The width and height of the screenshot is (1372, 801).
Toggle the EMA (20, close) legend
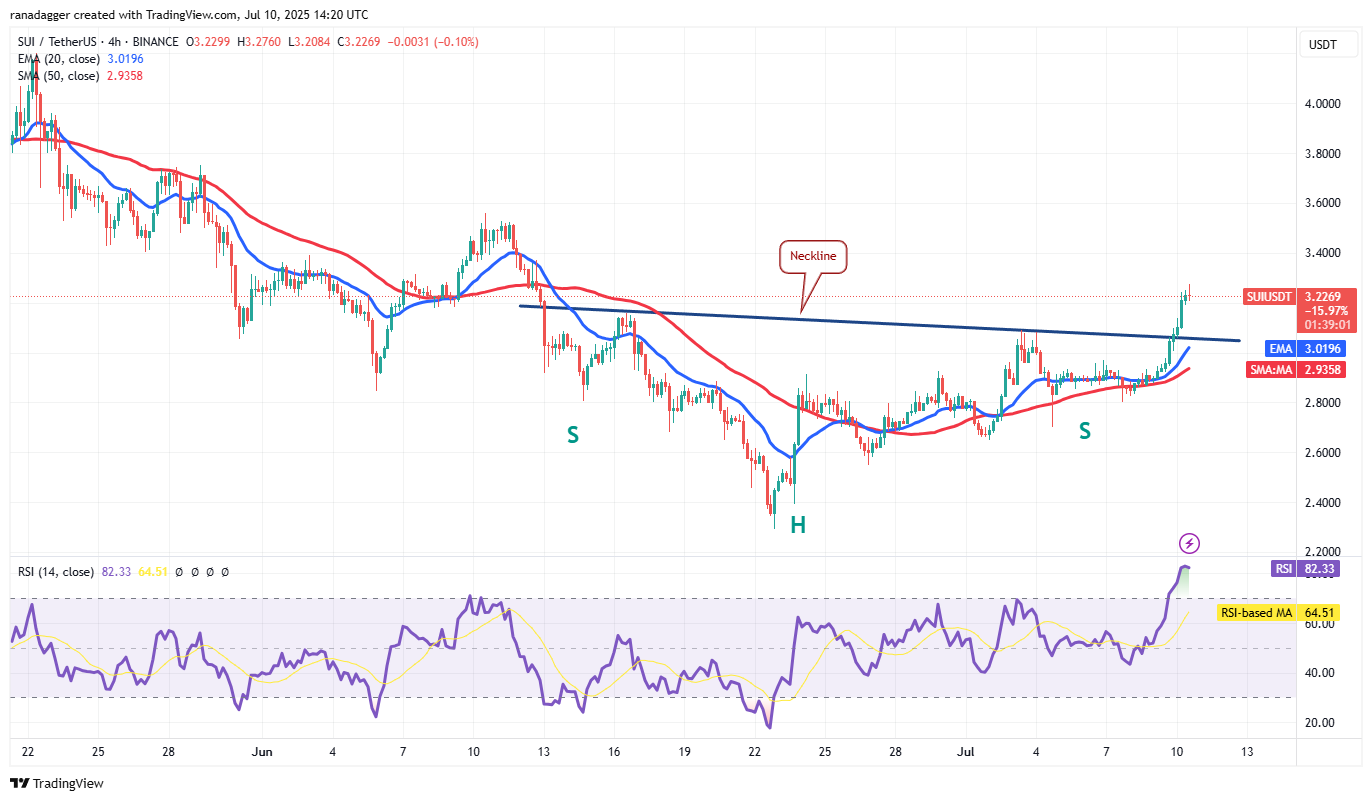(56, 59)
